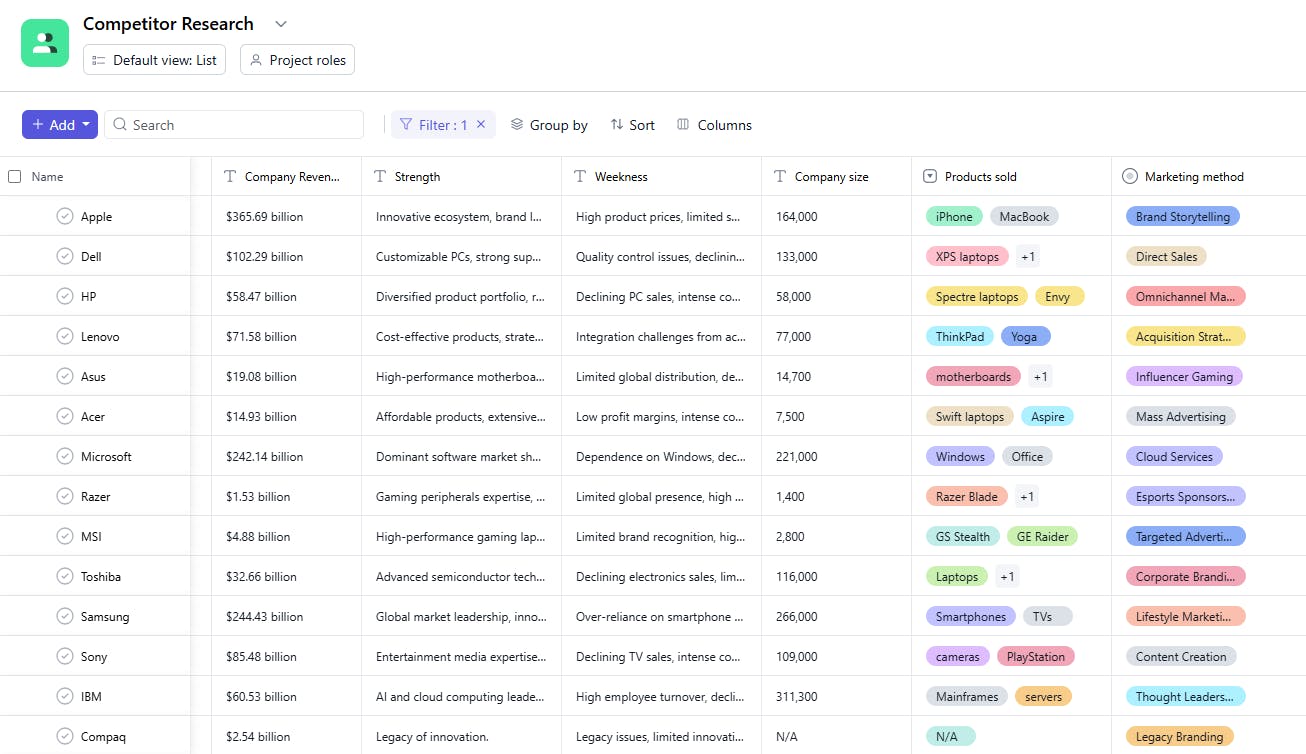Click the text-type icon on Company Revenue column
This screenshot has width=1306, height=754.
click(230, 177)
